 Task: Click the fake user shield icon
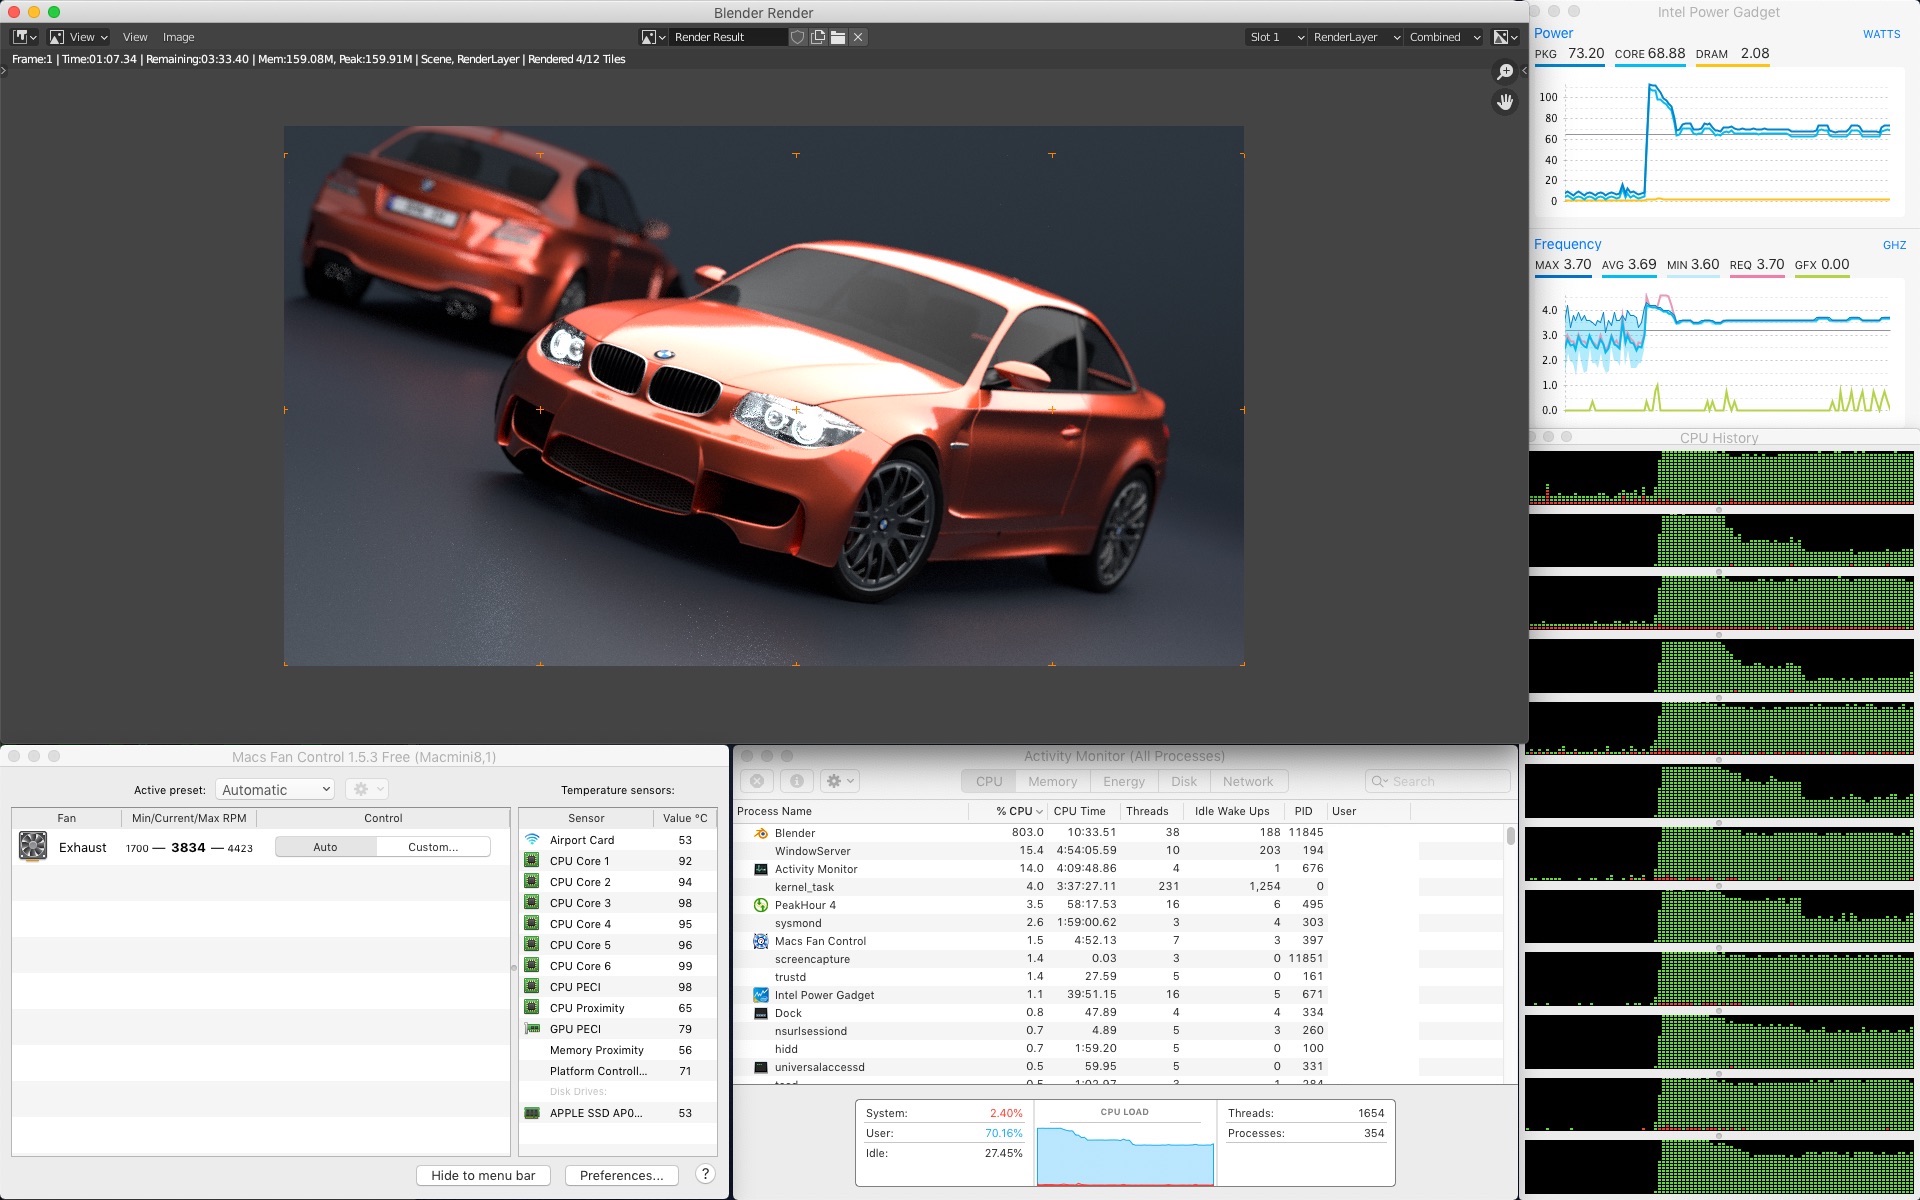(797, 37)
